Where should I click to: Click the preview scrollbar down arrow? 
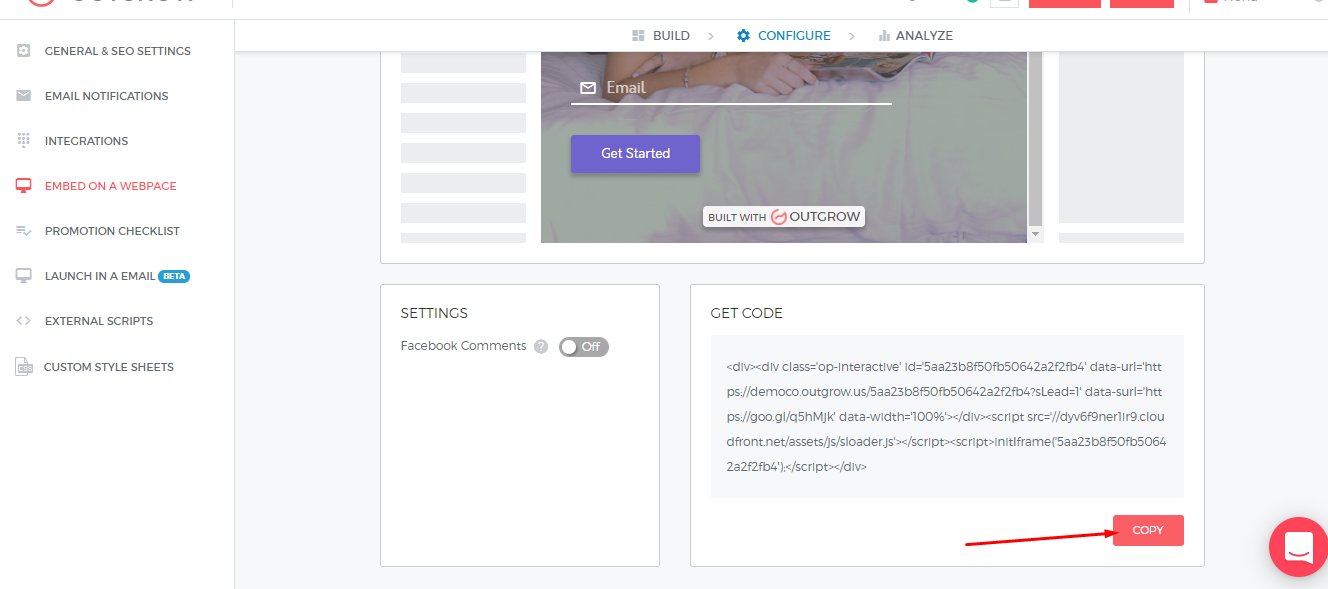coord(1036,234)
